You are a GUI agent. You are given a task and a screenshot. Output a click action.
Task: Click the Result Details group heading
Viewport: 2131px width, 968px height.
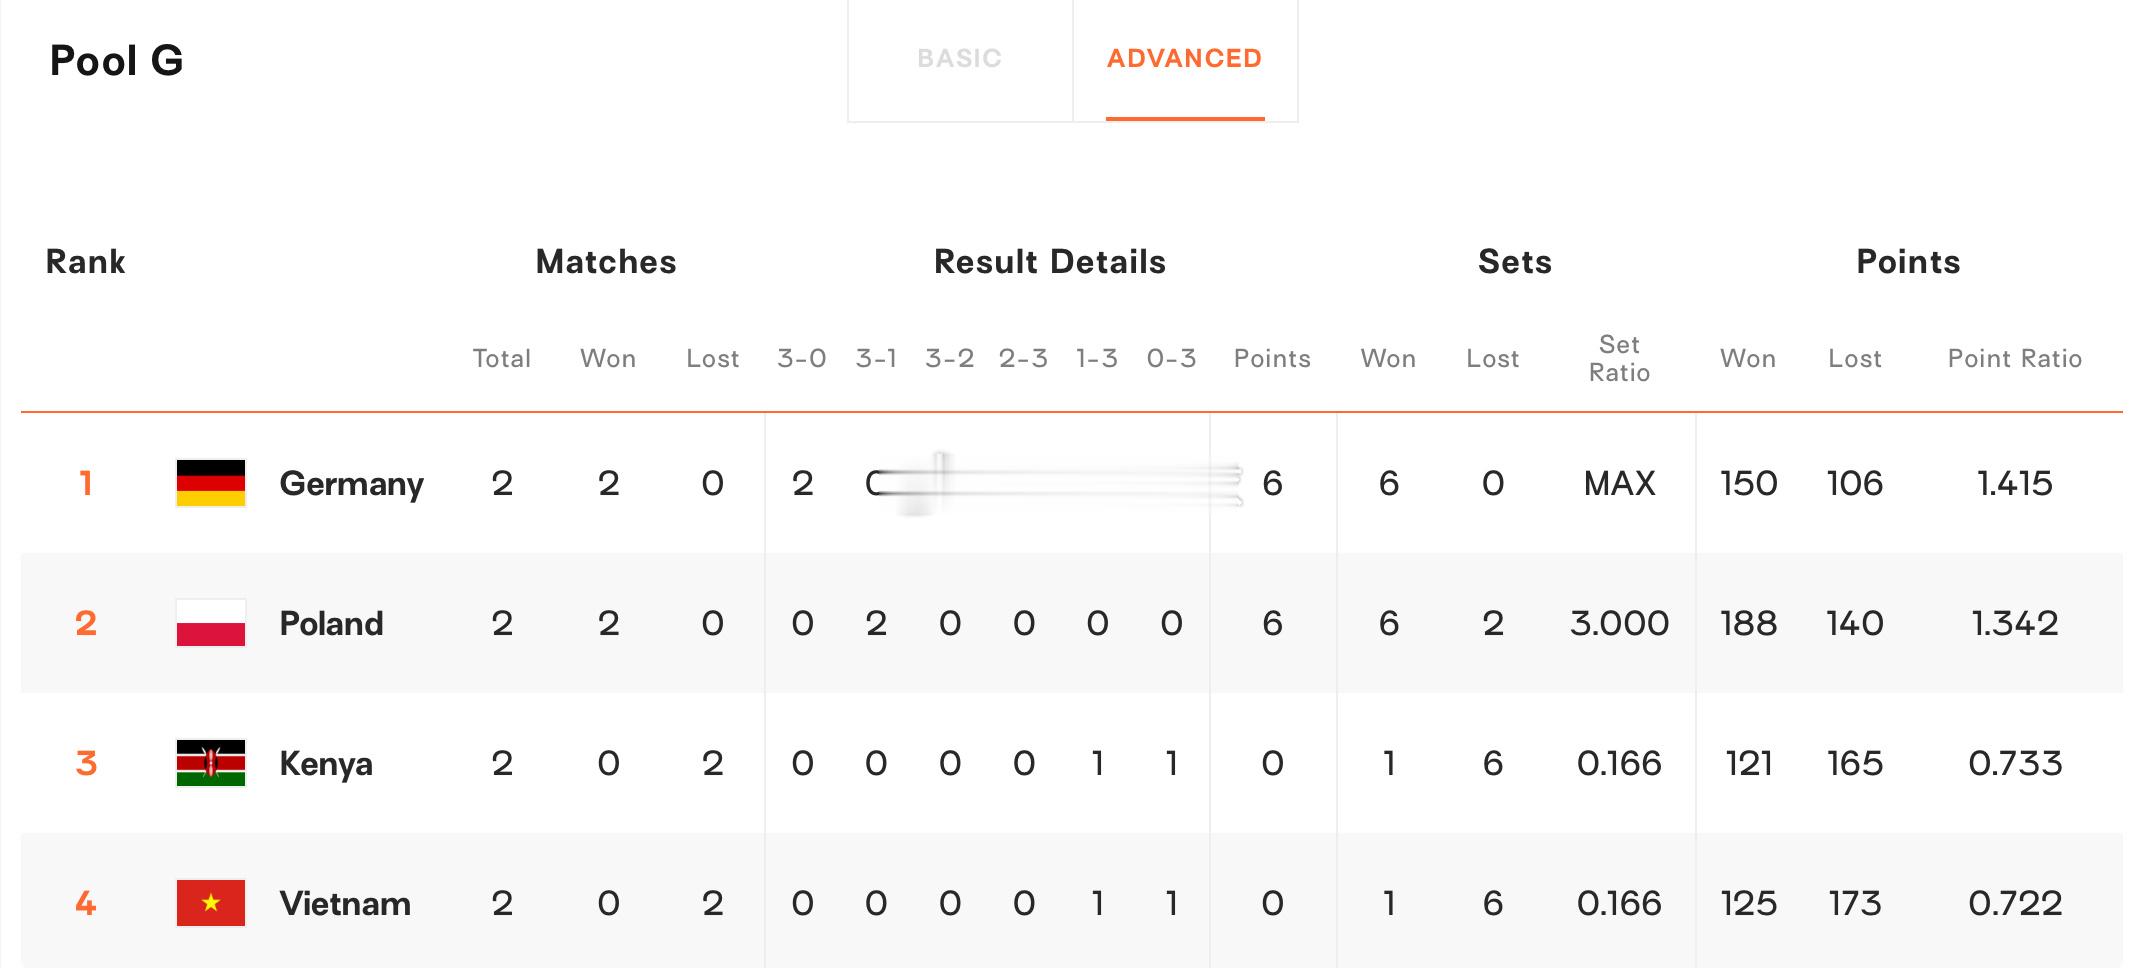(1050, 262)
